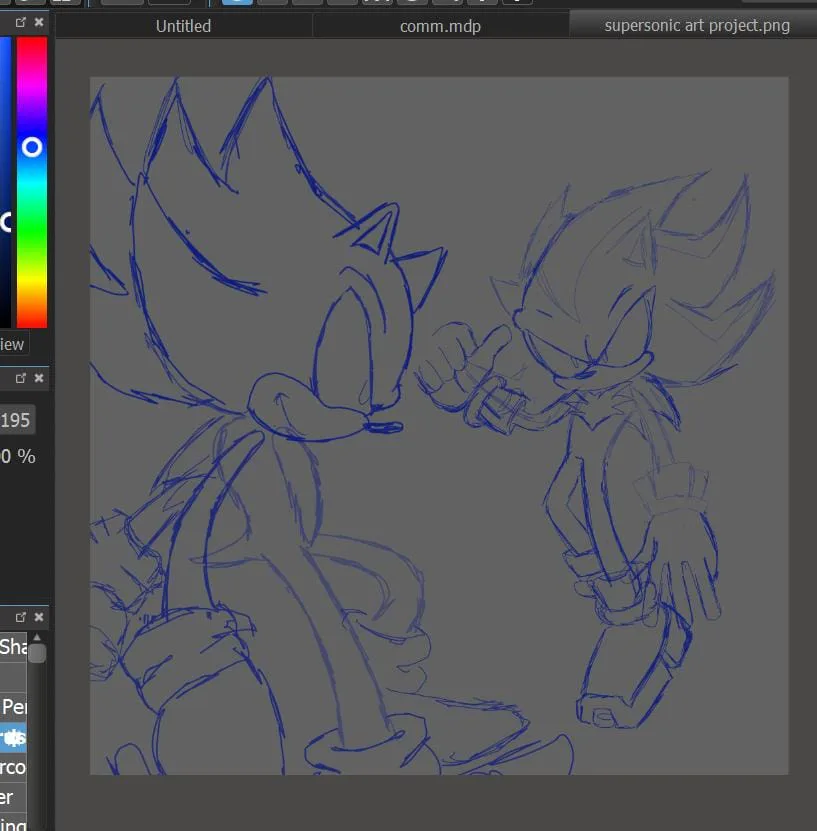Click the brush size field showing 195
817x831 pixels.
pos(16,420)
